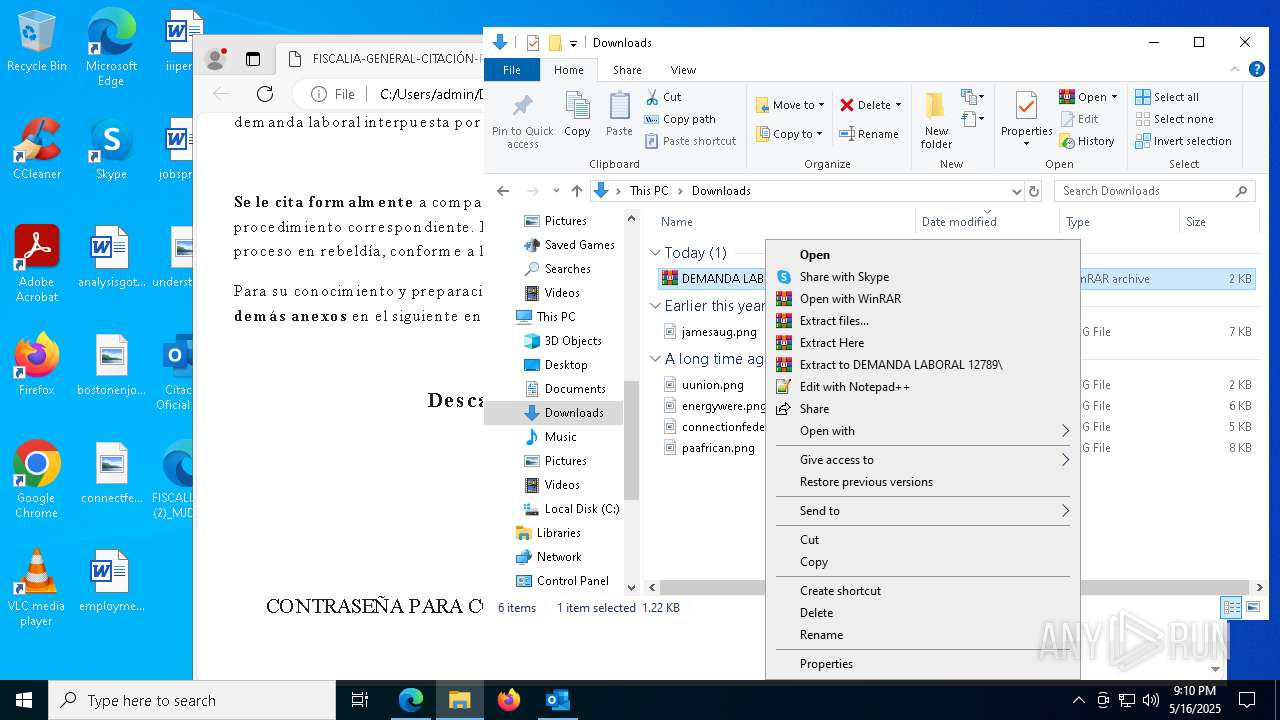Open Windows Start menu
Viewport: 1280px width, 720px height.
24,700
